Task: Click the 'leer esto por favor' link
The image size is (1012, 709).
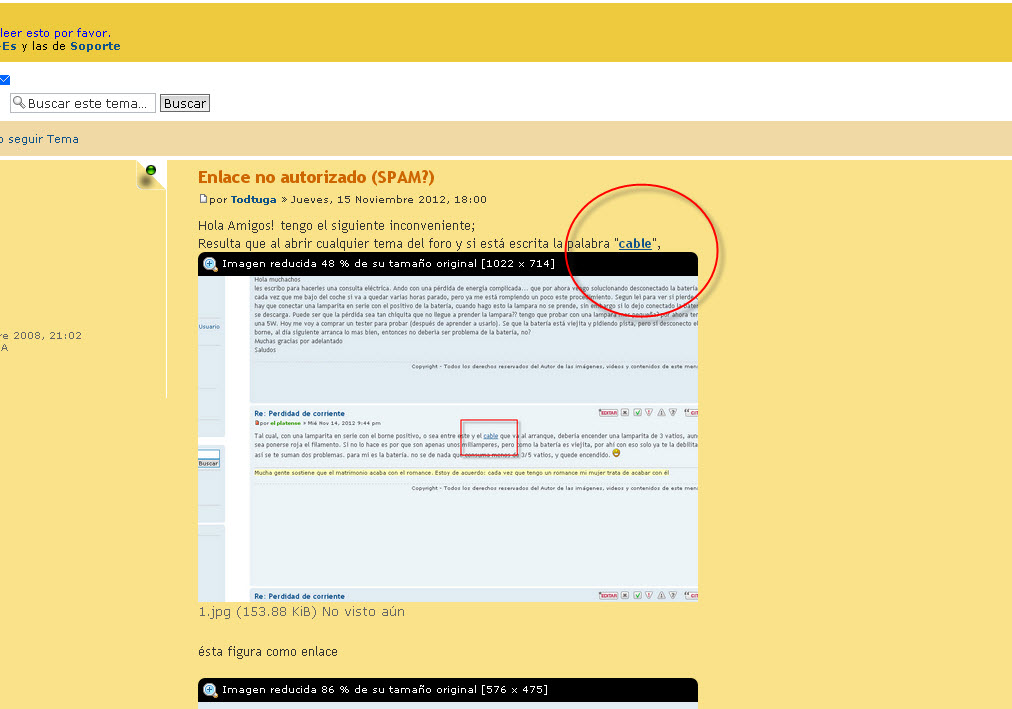Action: coord(55,33)
